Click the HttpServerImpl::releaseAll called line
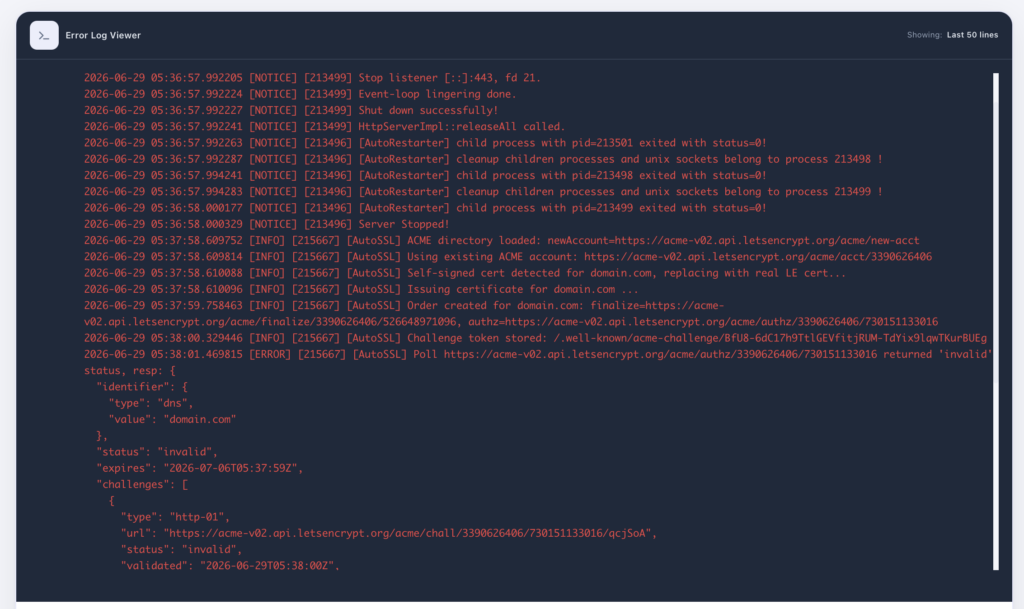 325,127
